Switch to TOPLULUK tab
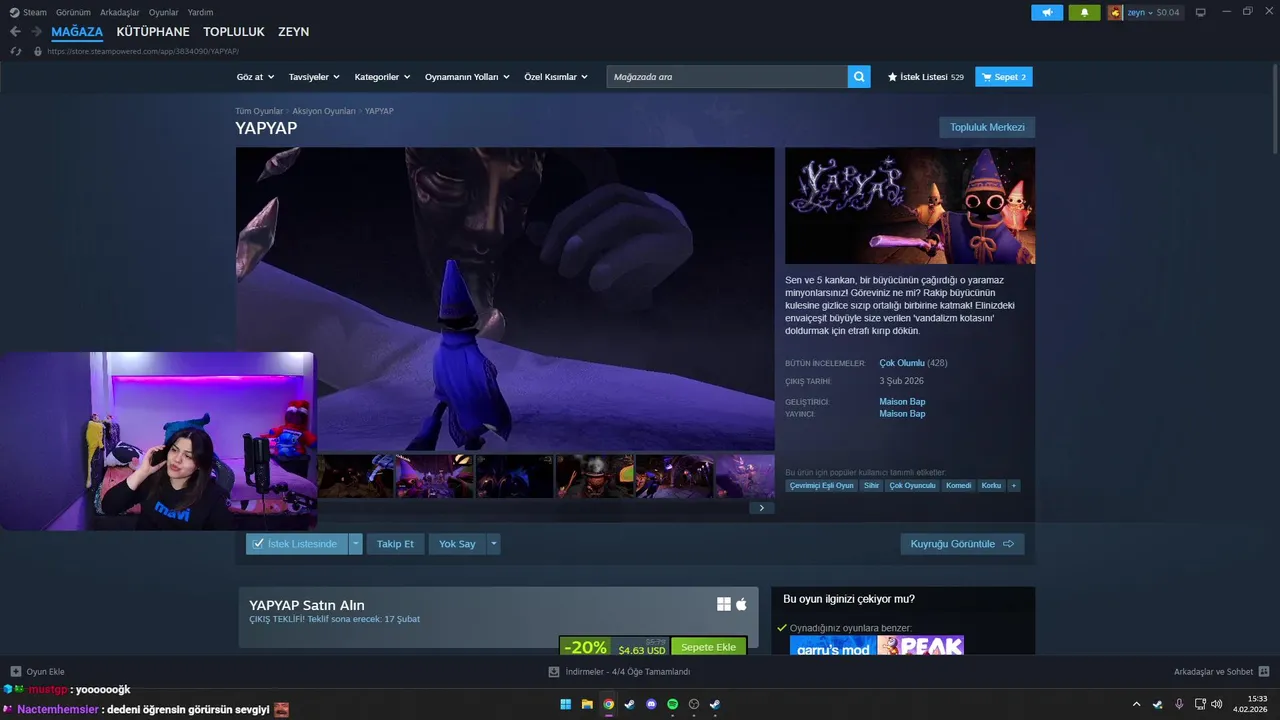The height and width of the screenshot is (720, 1280). coord(234,32)
